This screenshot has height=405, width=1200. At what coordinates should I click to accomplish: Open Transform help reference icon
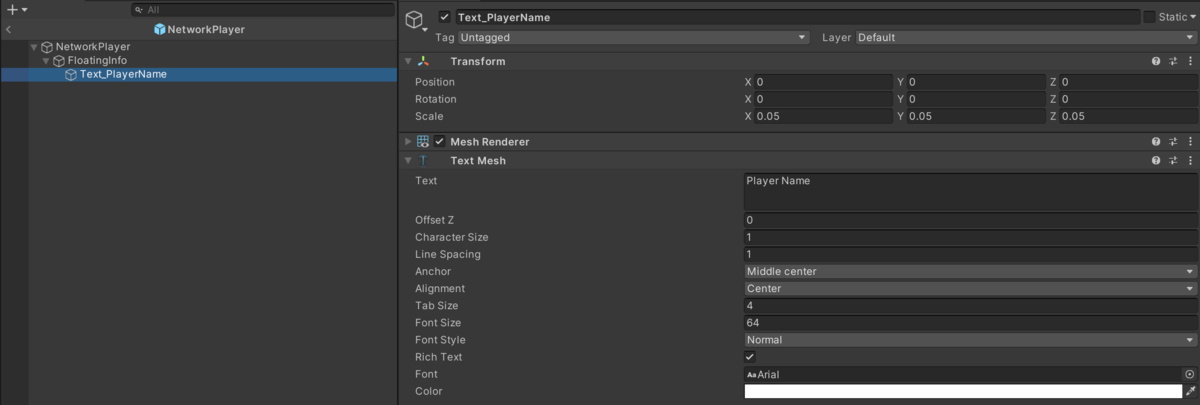(1156, 61)
